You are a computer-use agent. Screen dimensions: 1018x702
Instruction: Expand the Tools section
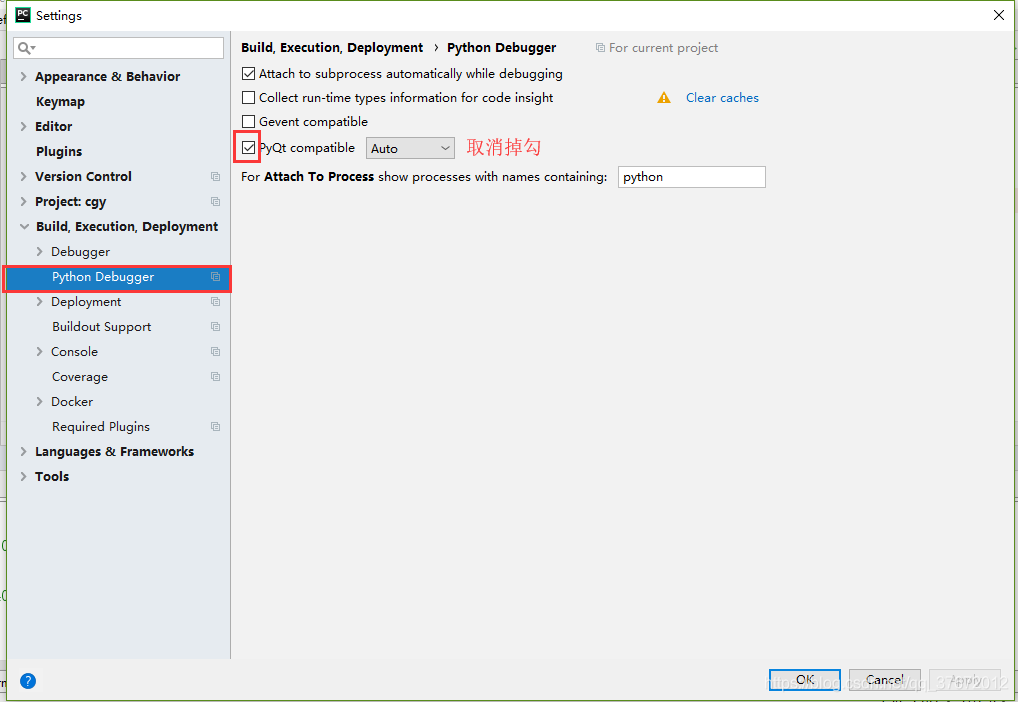23,477
